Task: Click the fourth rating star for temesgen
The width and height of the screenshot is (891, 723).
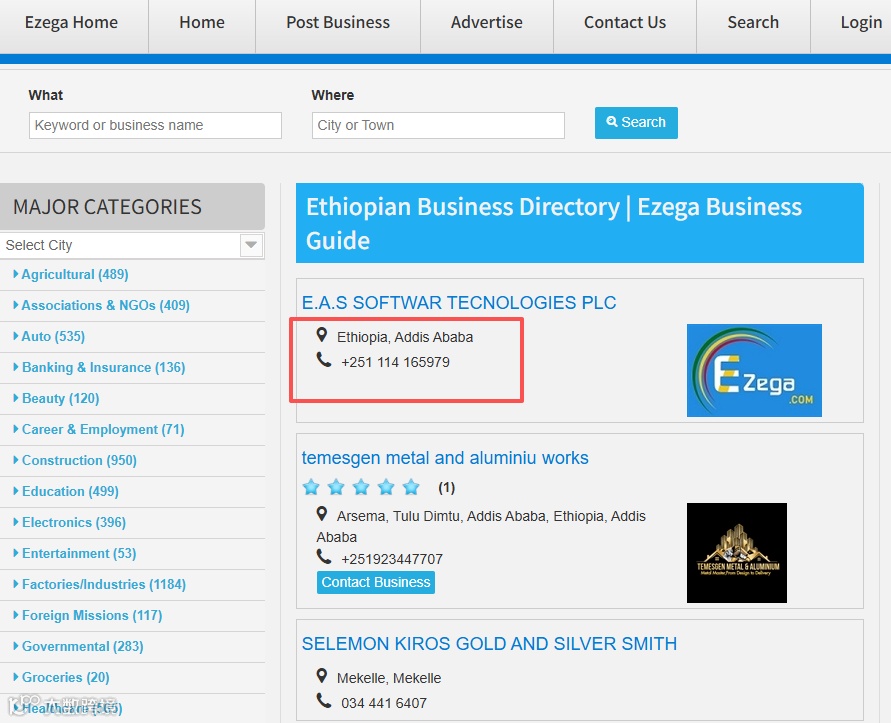Action: 386,487
